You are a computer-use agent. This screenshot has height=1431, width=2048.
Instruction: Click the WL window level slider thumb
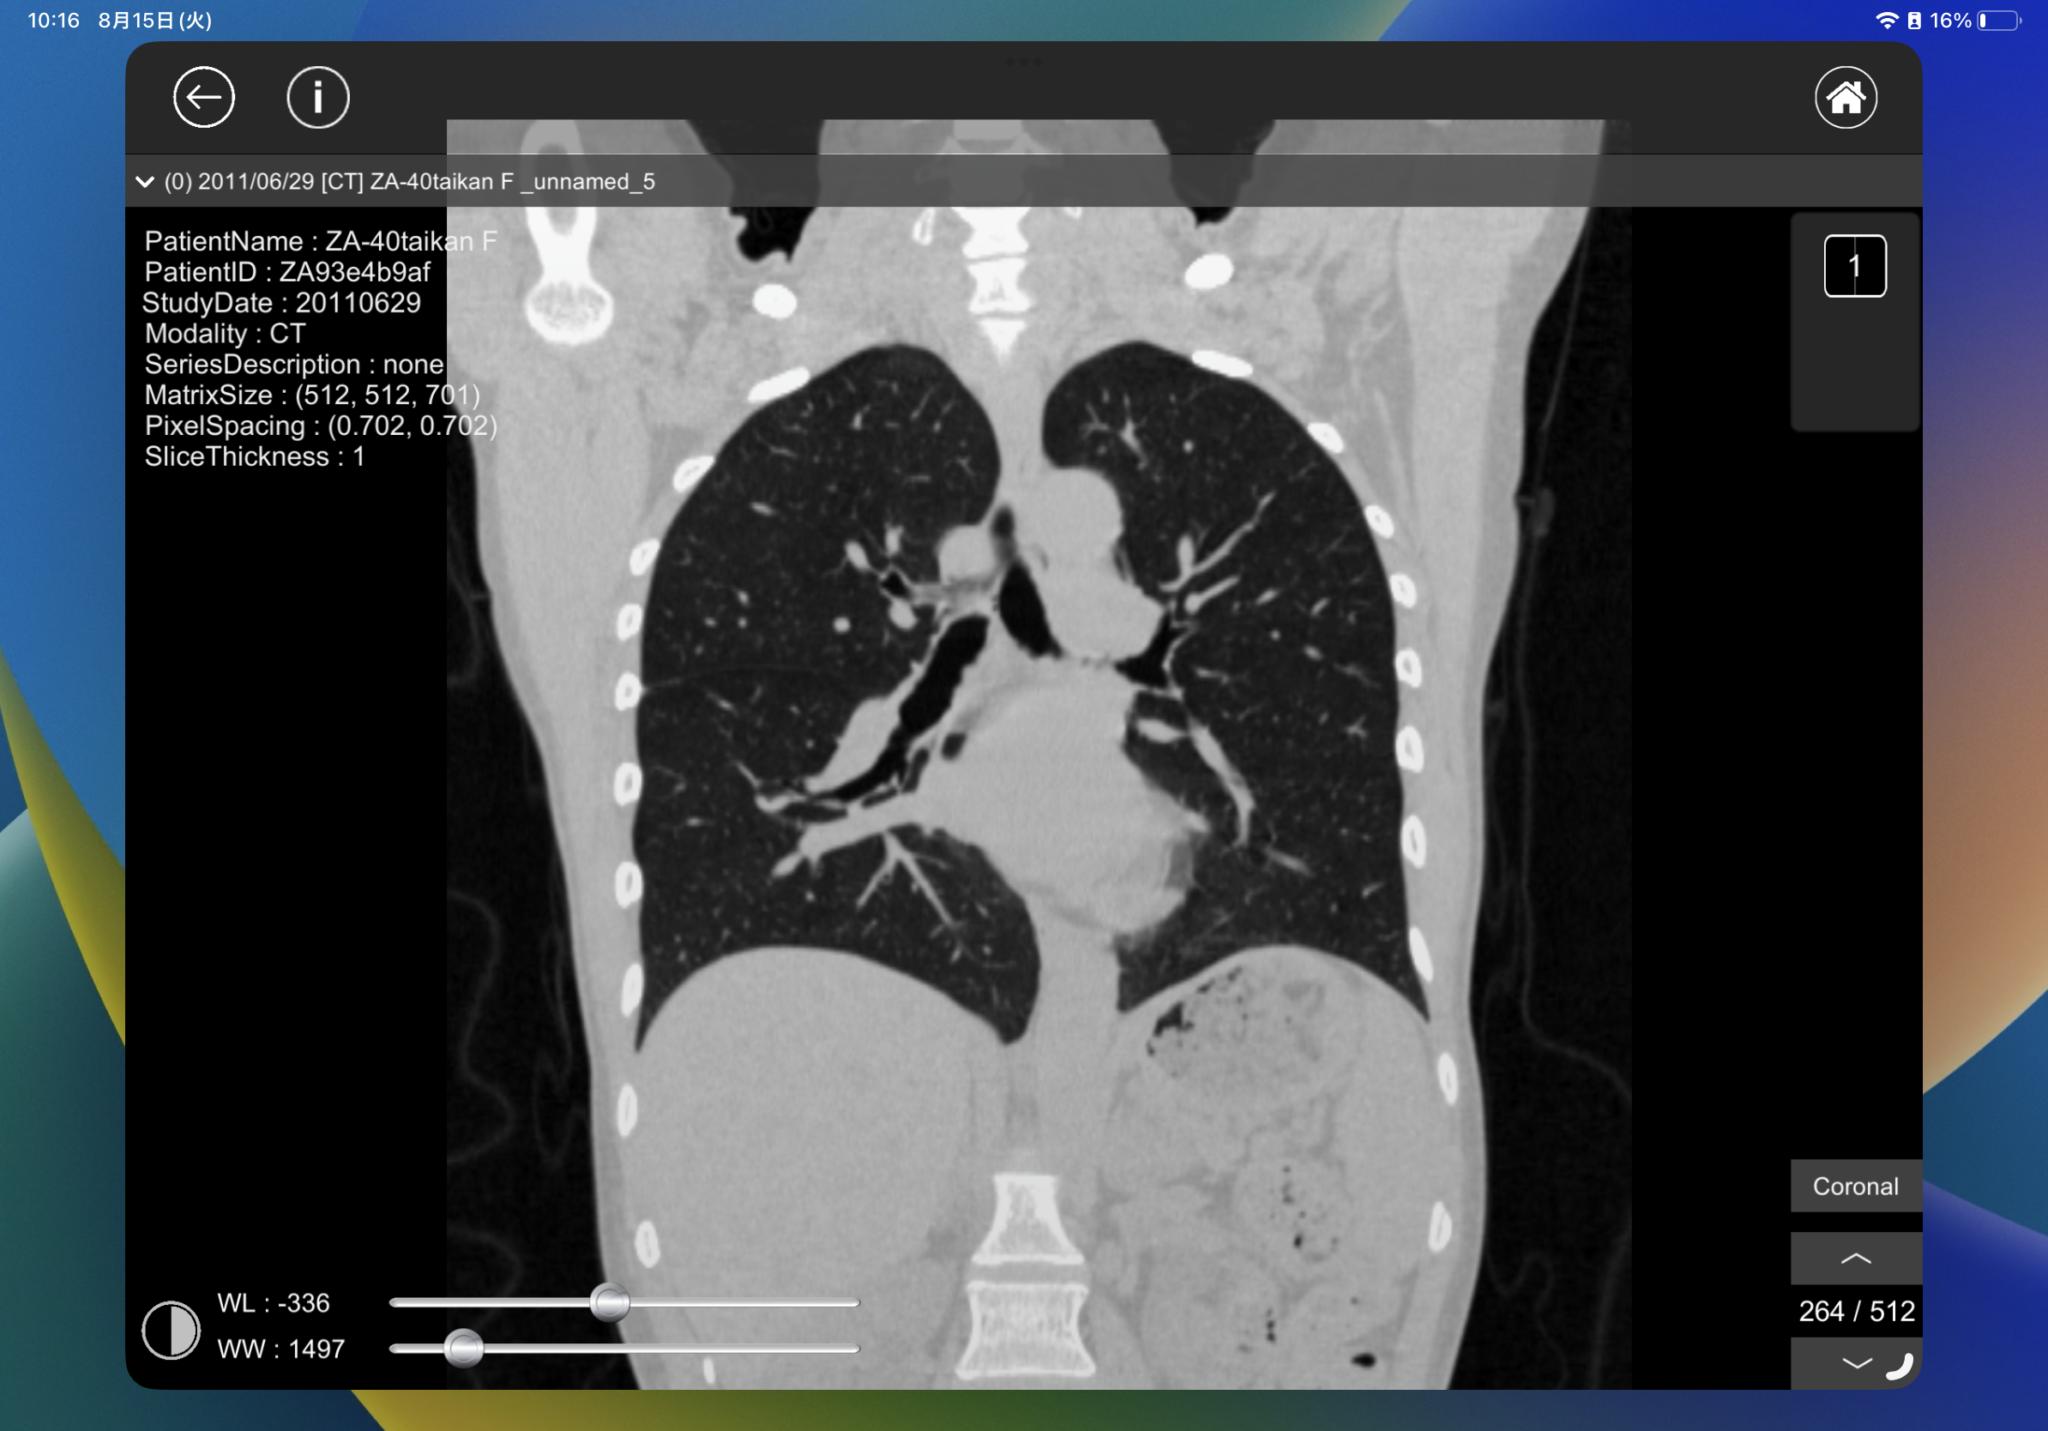point(610,1302)
